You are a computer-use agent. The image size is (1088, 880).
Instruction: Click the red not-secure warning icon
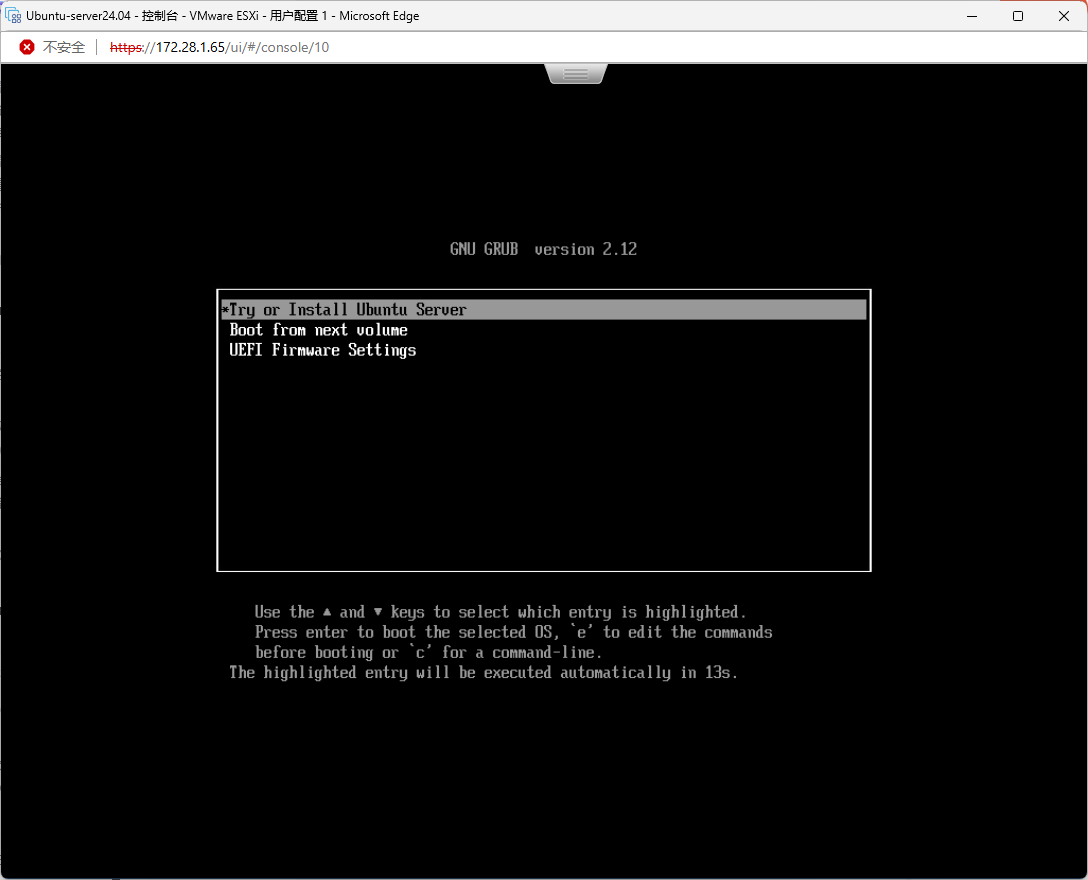click(27, 47)
